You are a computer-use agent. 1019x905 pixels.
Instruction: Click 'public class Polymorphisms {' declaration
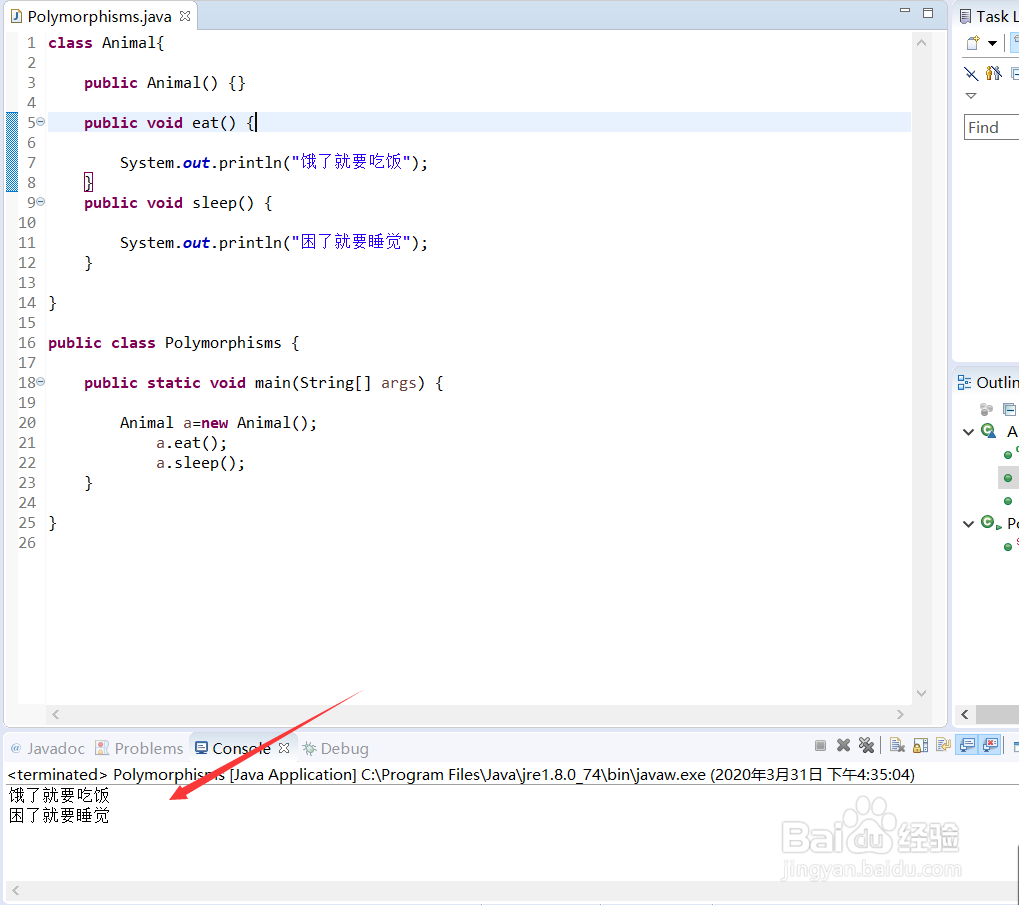click(x=174, y=343)
